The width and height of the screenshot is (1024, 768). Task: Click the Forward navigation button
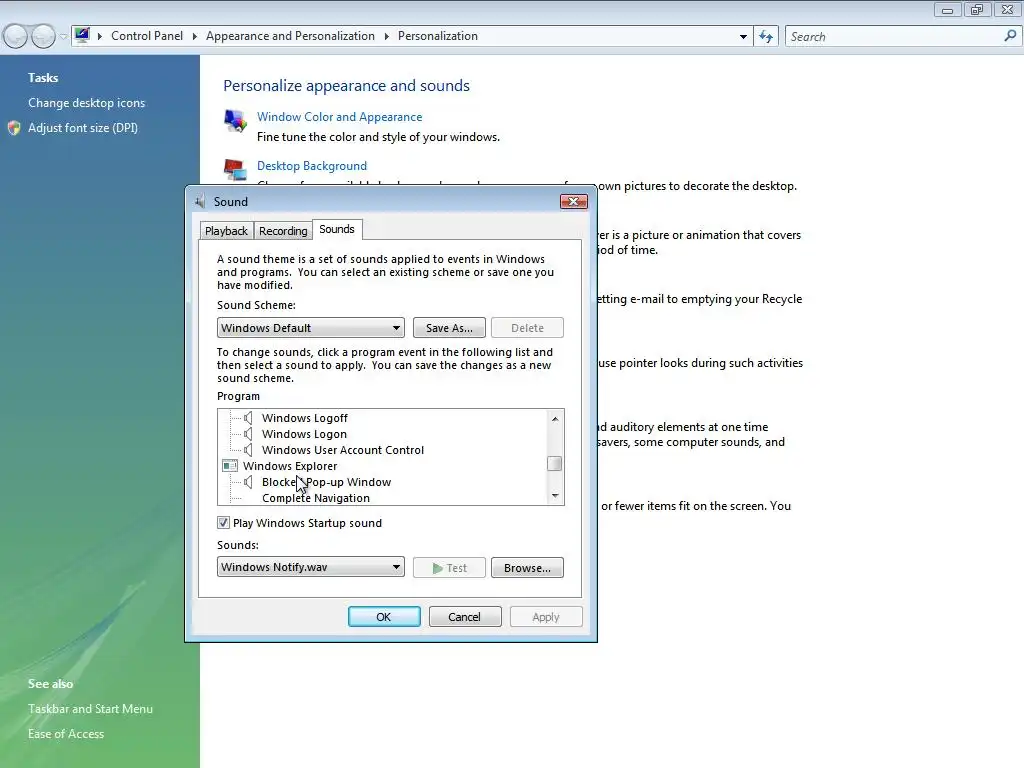pos(43,37)
